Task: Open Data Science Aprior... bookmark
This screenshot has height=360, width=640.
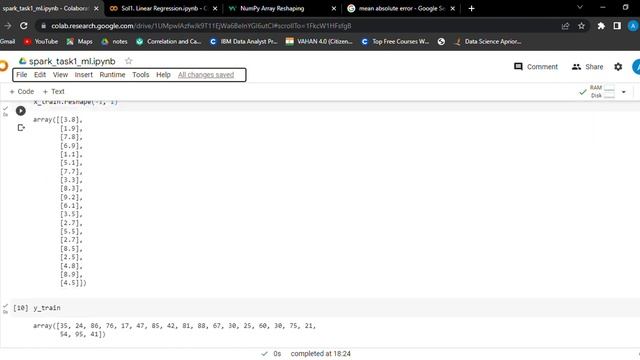Action: tap(487, 41)
